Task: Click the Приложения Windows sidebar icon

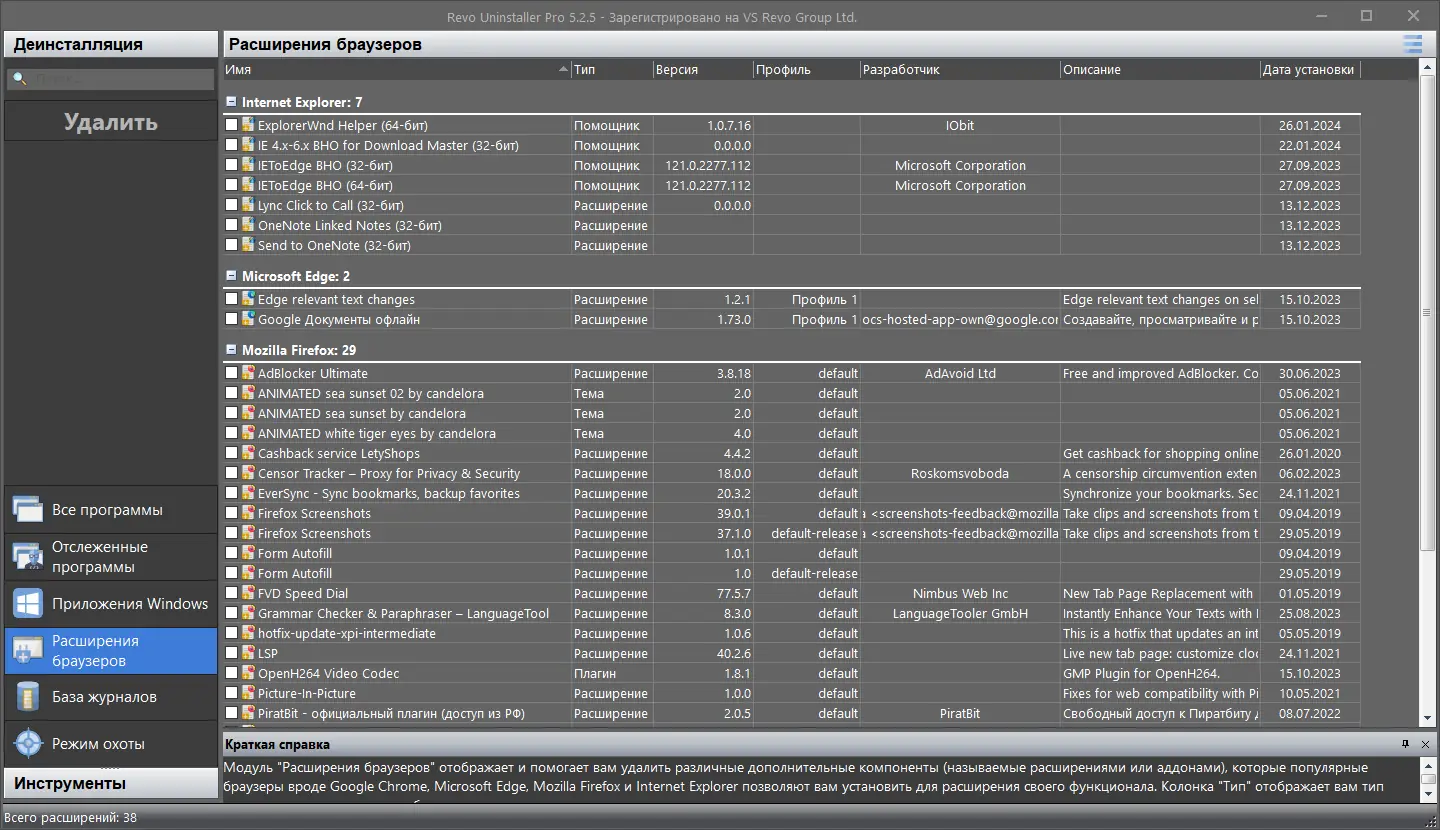Action: (x=27, y=604)
